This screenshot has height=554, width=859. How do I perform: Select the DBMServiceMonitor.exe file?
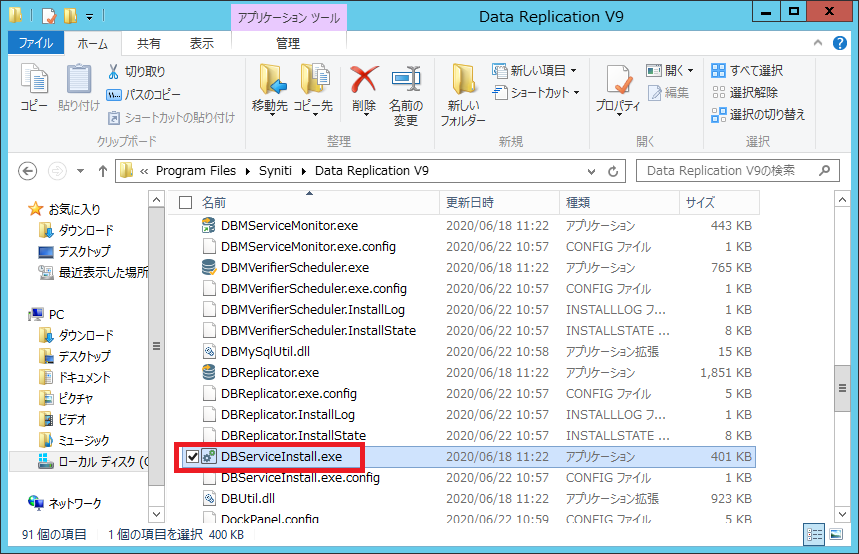tap(289, 226)
